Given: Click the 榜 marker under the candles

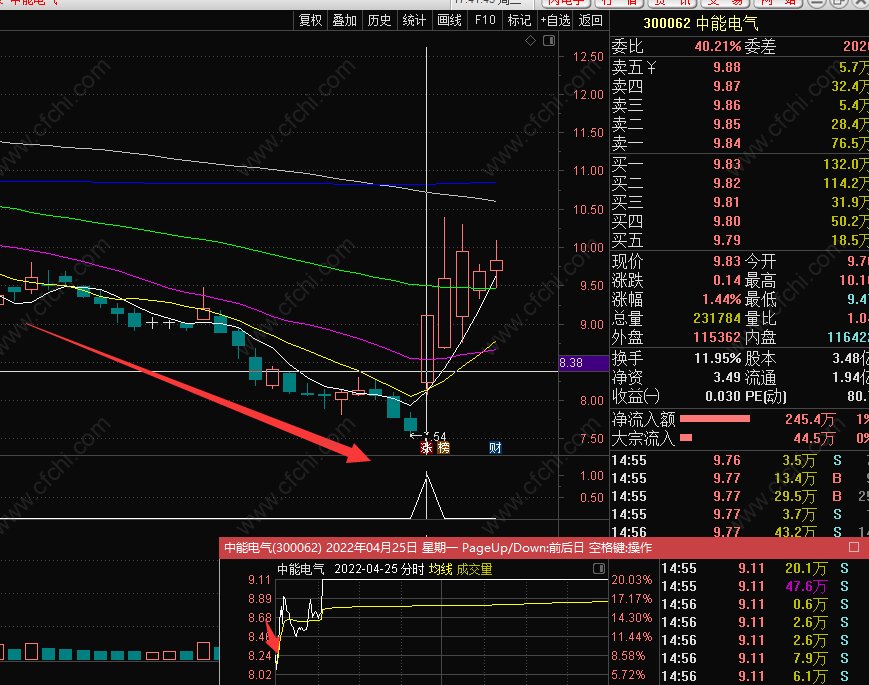Looking at the screenshot, I should (443, 447).
